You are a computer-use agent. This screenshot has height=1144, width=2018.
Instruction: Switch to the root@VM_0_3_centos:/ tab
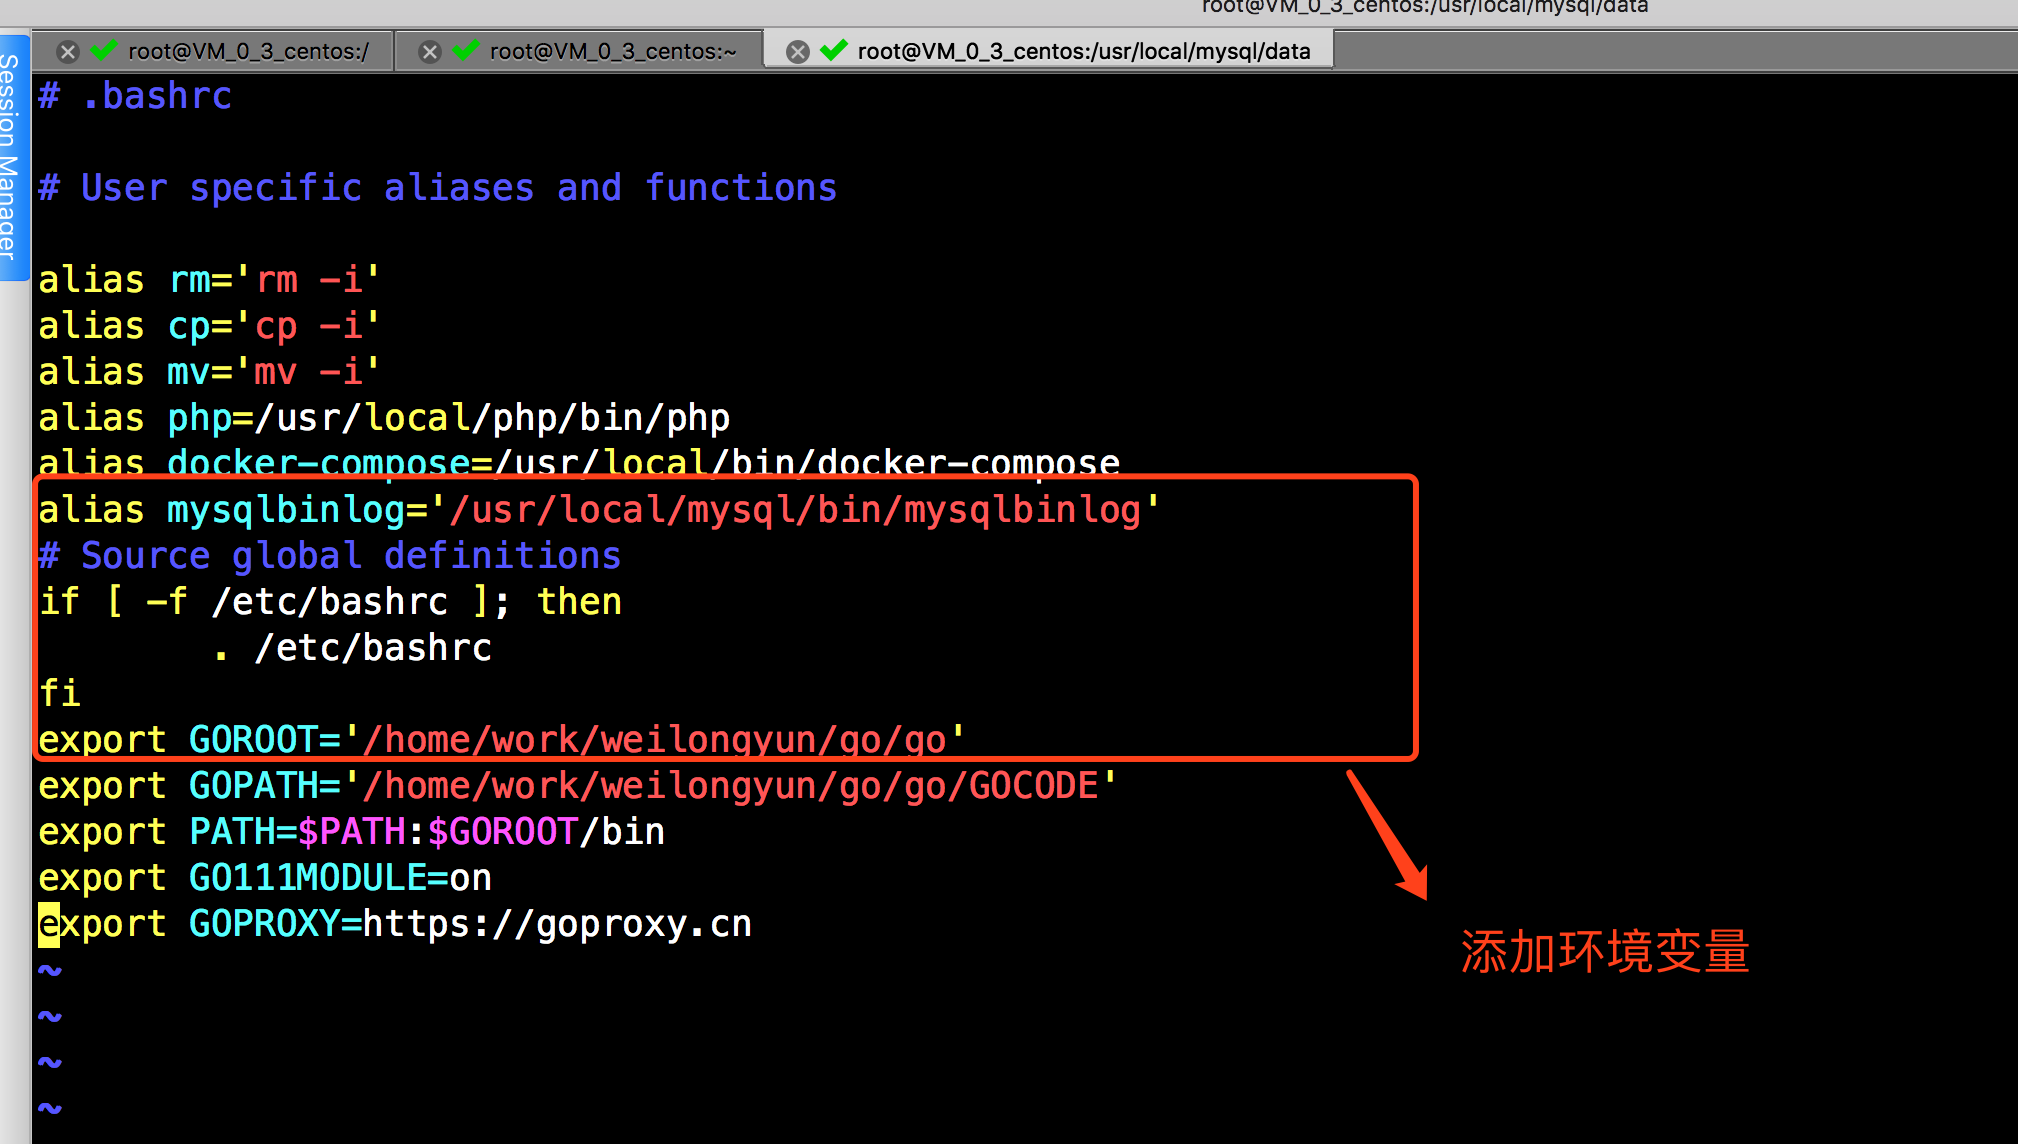248,52
